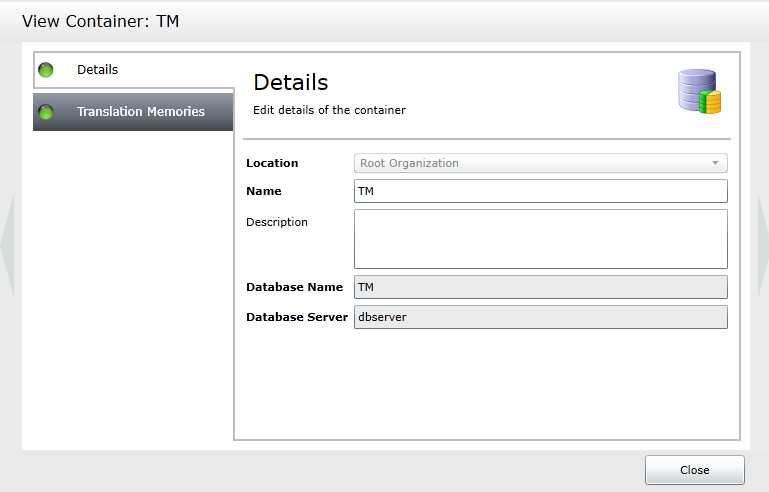Image resolution: width=769 pixels, height=492 pixels.
Task: Click the Database Server field showing dbserver
Action: [x=540, y=317]
